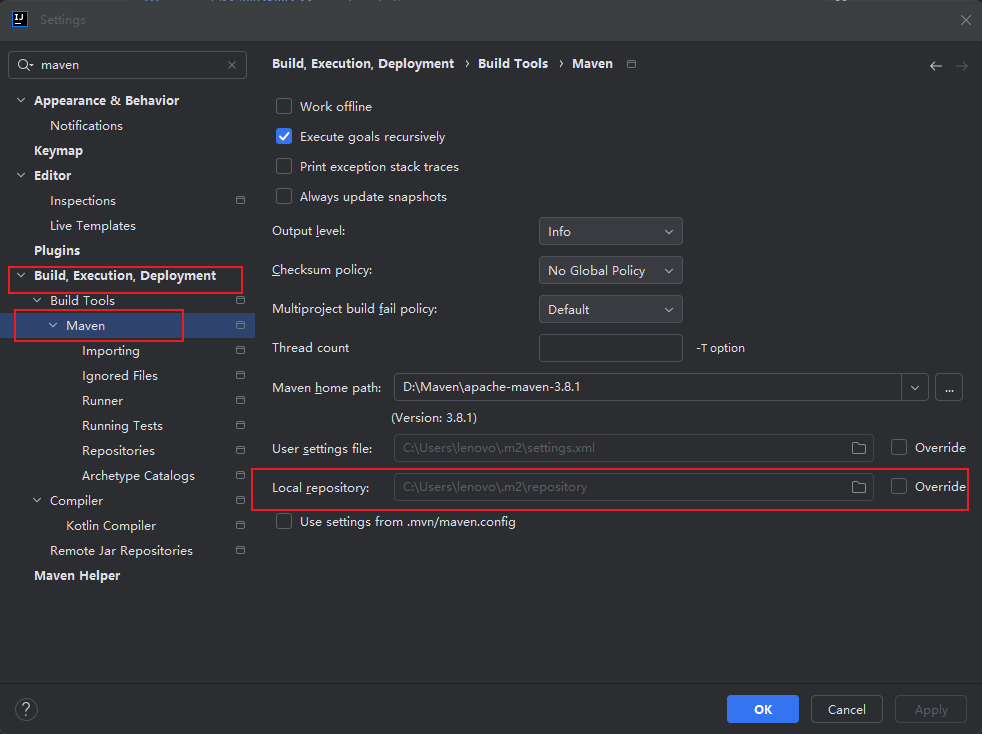Collapse Build, Execution, Deployment section

[21, 276]
